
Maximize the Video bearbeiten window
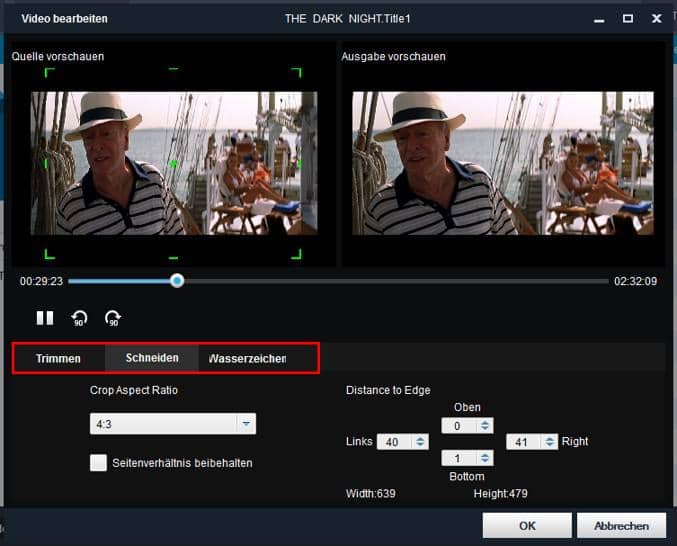(x=628, y=19)
